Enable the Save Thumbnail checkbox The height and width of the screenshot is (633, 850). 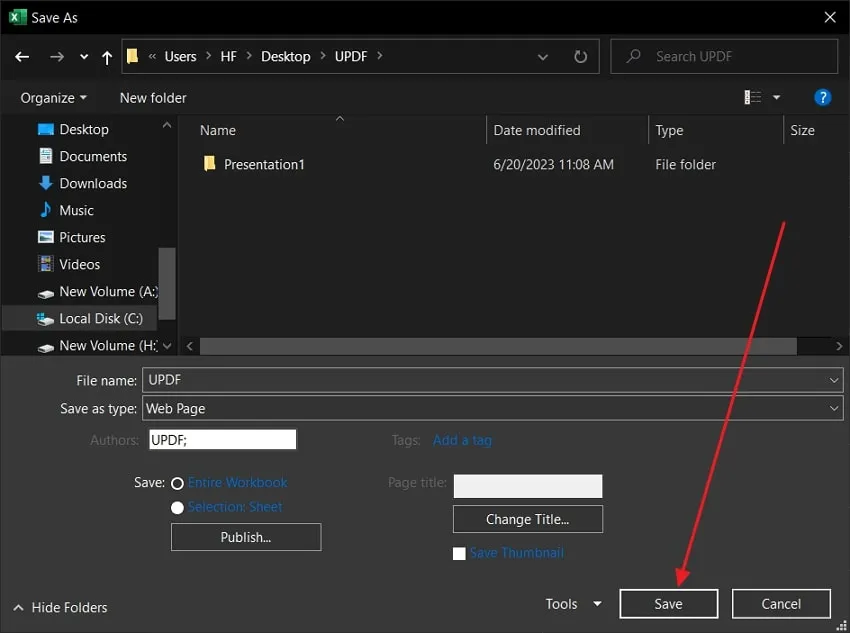click(x=459, y=553)
